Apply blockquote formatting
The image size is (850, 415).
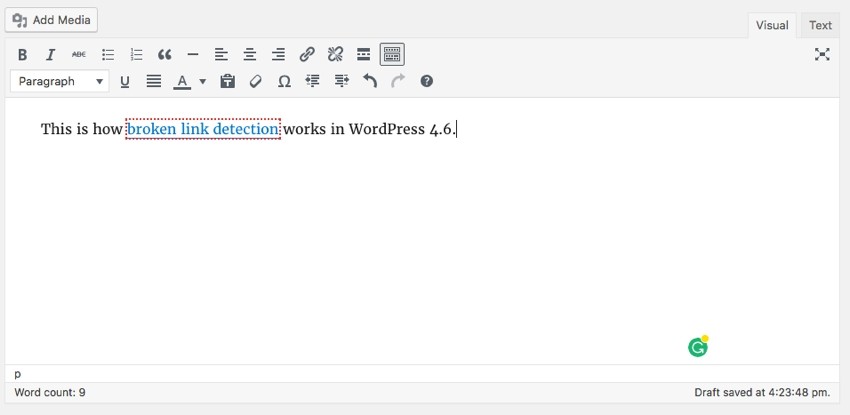pos(165,54)
